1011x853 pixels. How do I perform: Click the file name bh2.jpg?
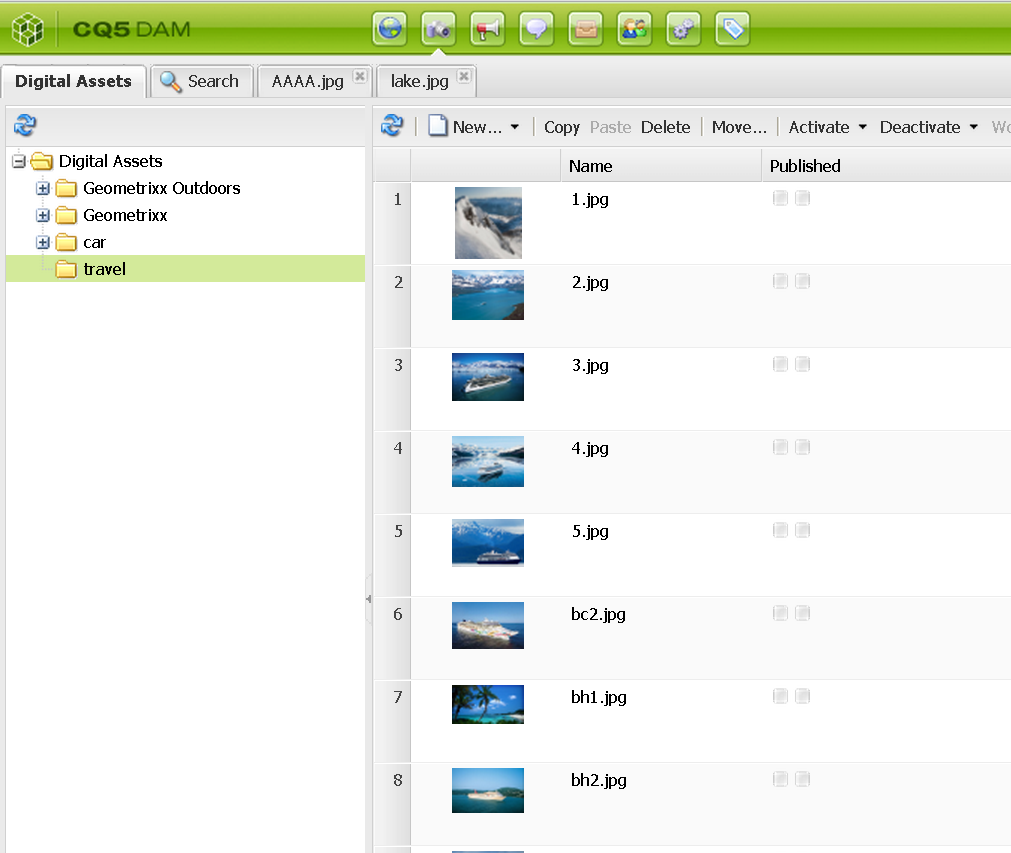point(598,781)
